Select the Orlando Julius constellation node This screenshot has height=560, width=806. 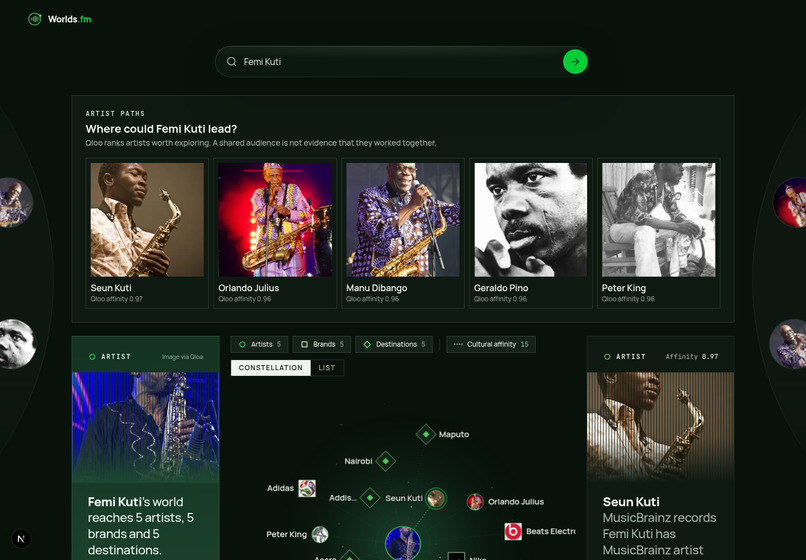(x=475, y=502)
